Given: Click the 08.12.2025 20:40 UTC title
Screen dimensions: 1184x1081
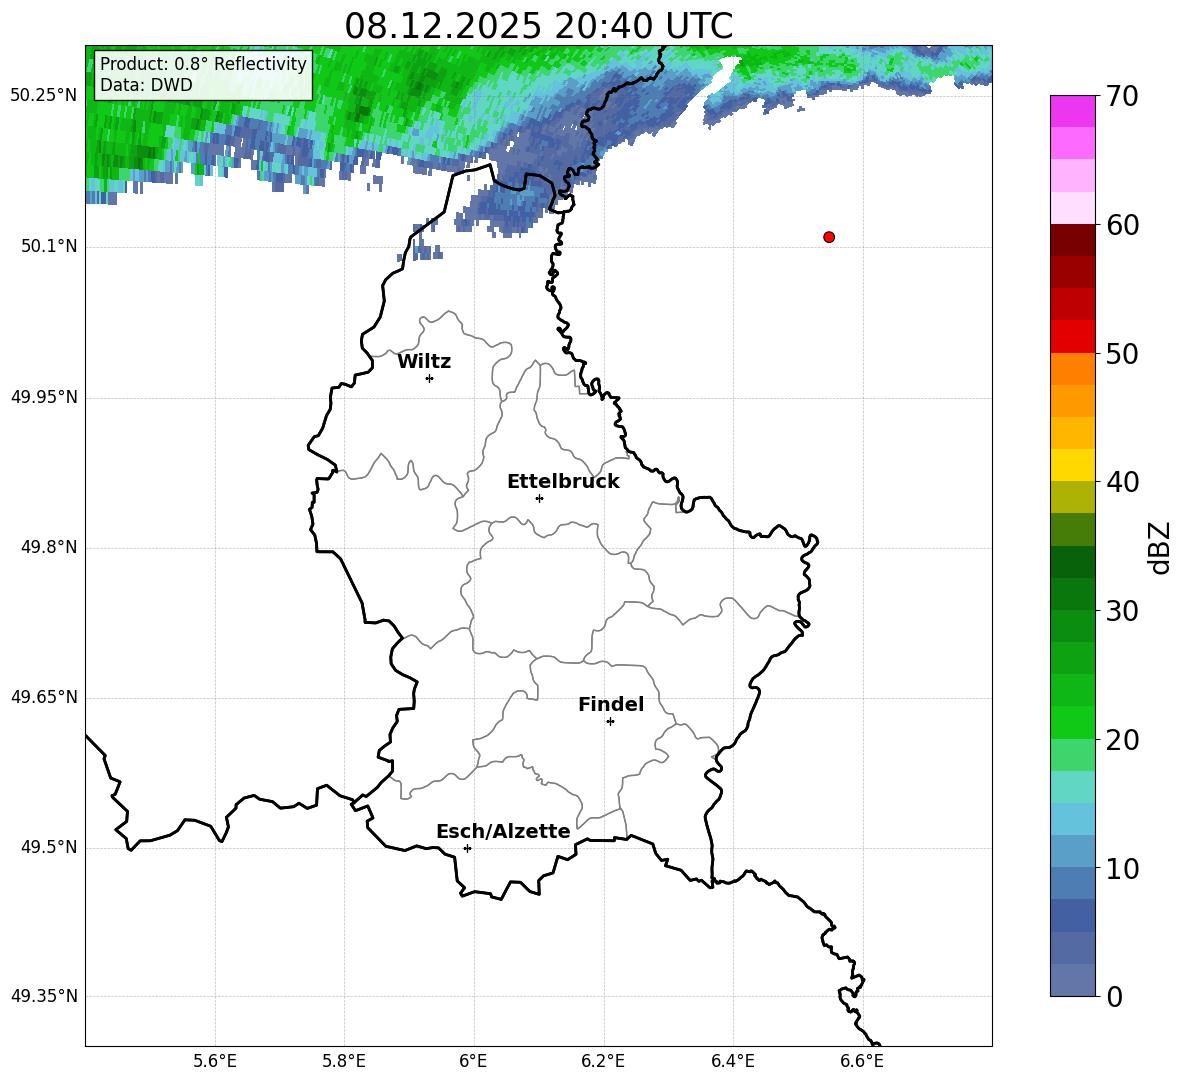Looking at the screenshot, I should click(x=538, y=26).
